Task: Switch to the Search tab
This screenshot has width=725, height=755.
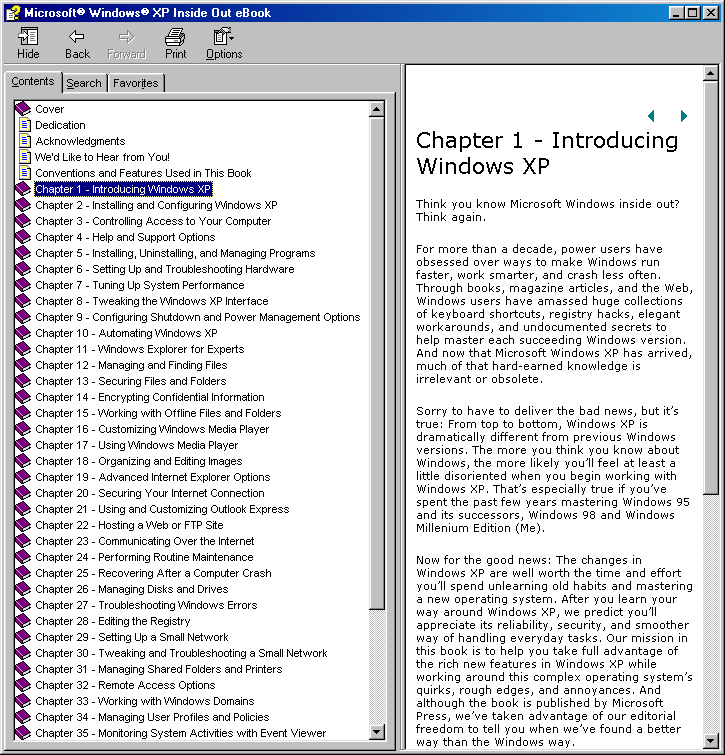Action: [84, 83]
